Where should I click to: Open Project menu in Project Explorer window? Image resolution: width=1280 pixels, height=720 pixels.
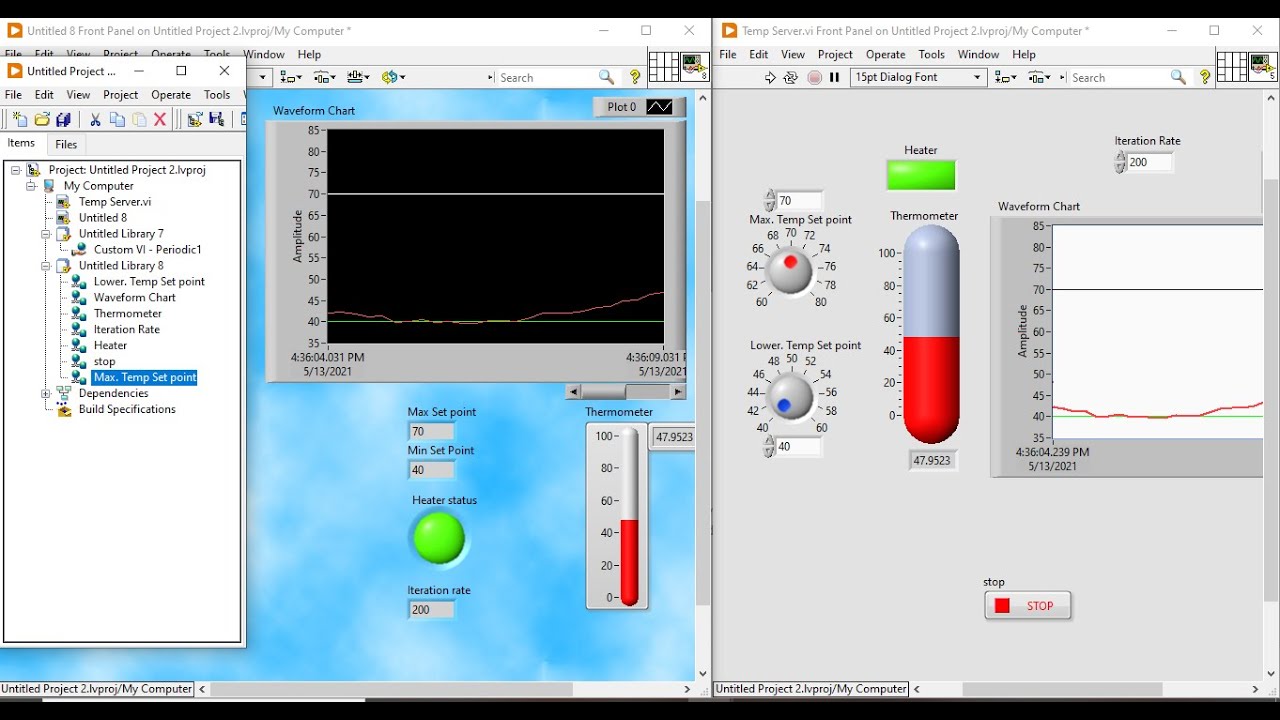point(120,95)
